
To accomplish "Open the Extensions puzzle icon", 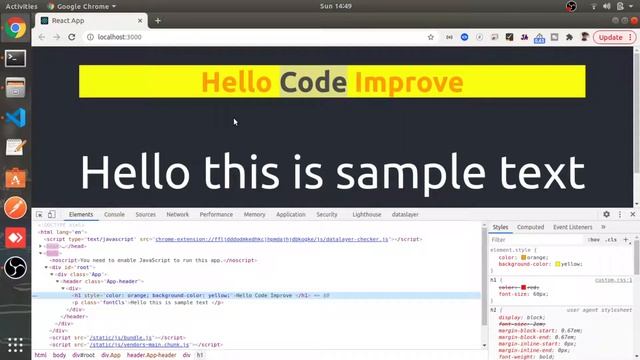I will click(x=569, y=37).
